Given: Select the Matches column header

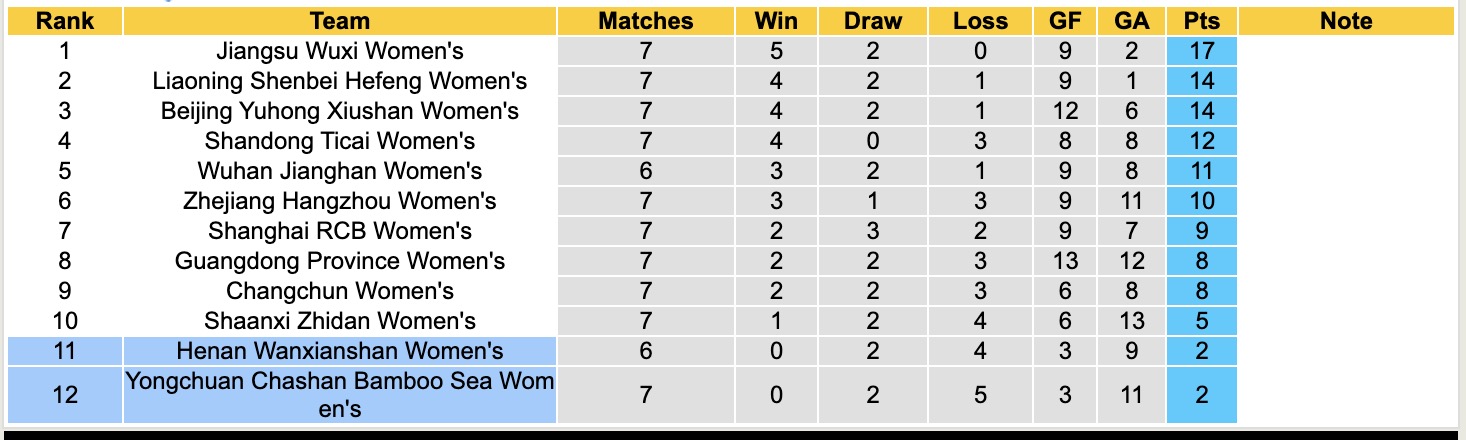Looking at the screenshot, I should click(646, 21).
